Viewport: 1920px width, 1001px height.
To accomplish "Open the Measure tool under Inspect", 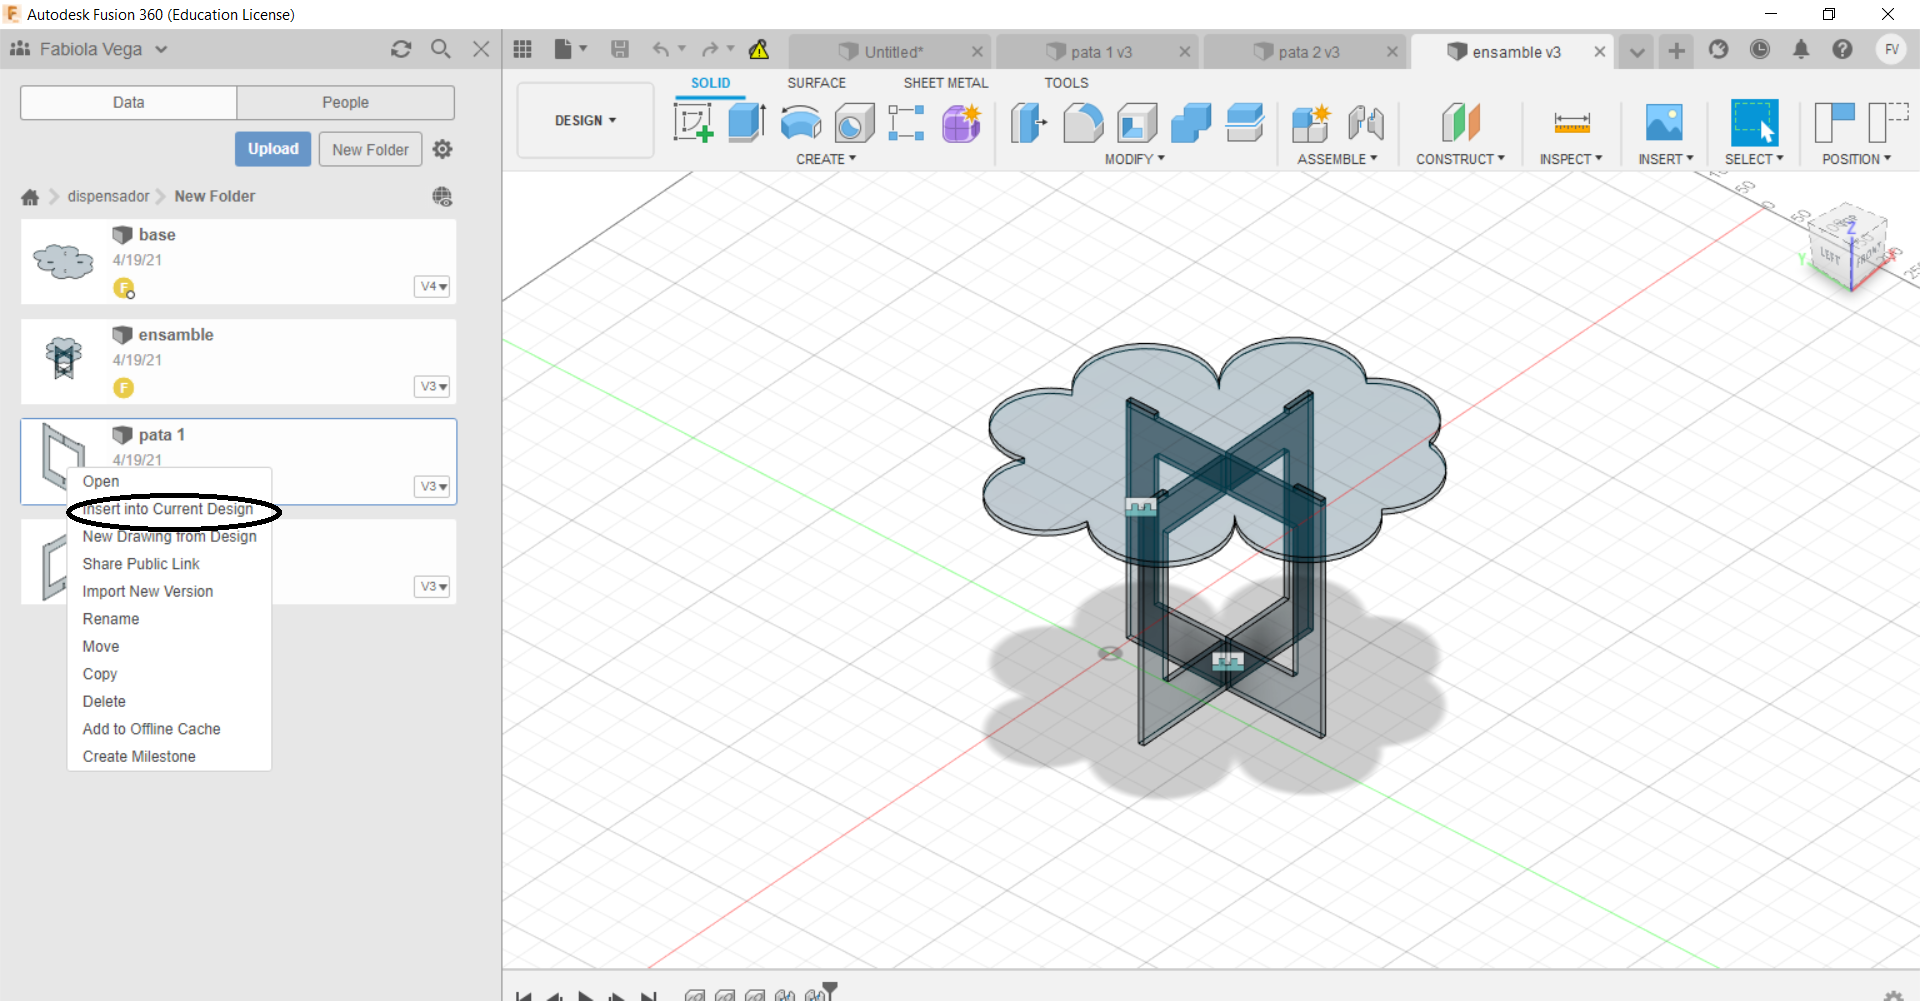I will coord(1571,122).
